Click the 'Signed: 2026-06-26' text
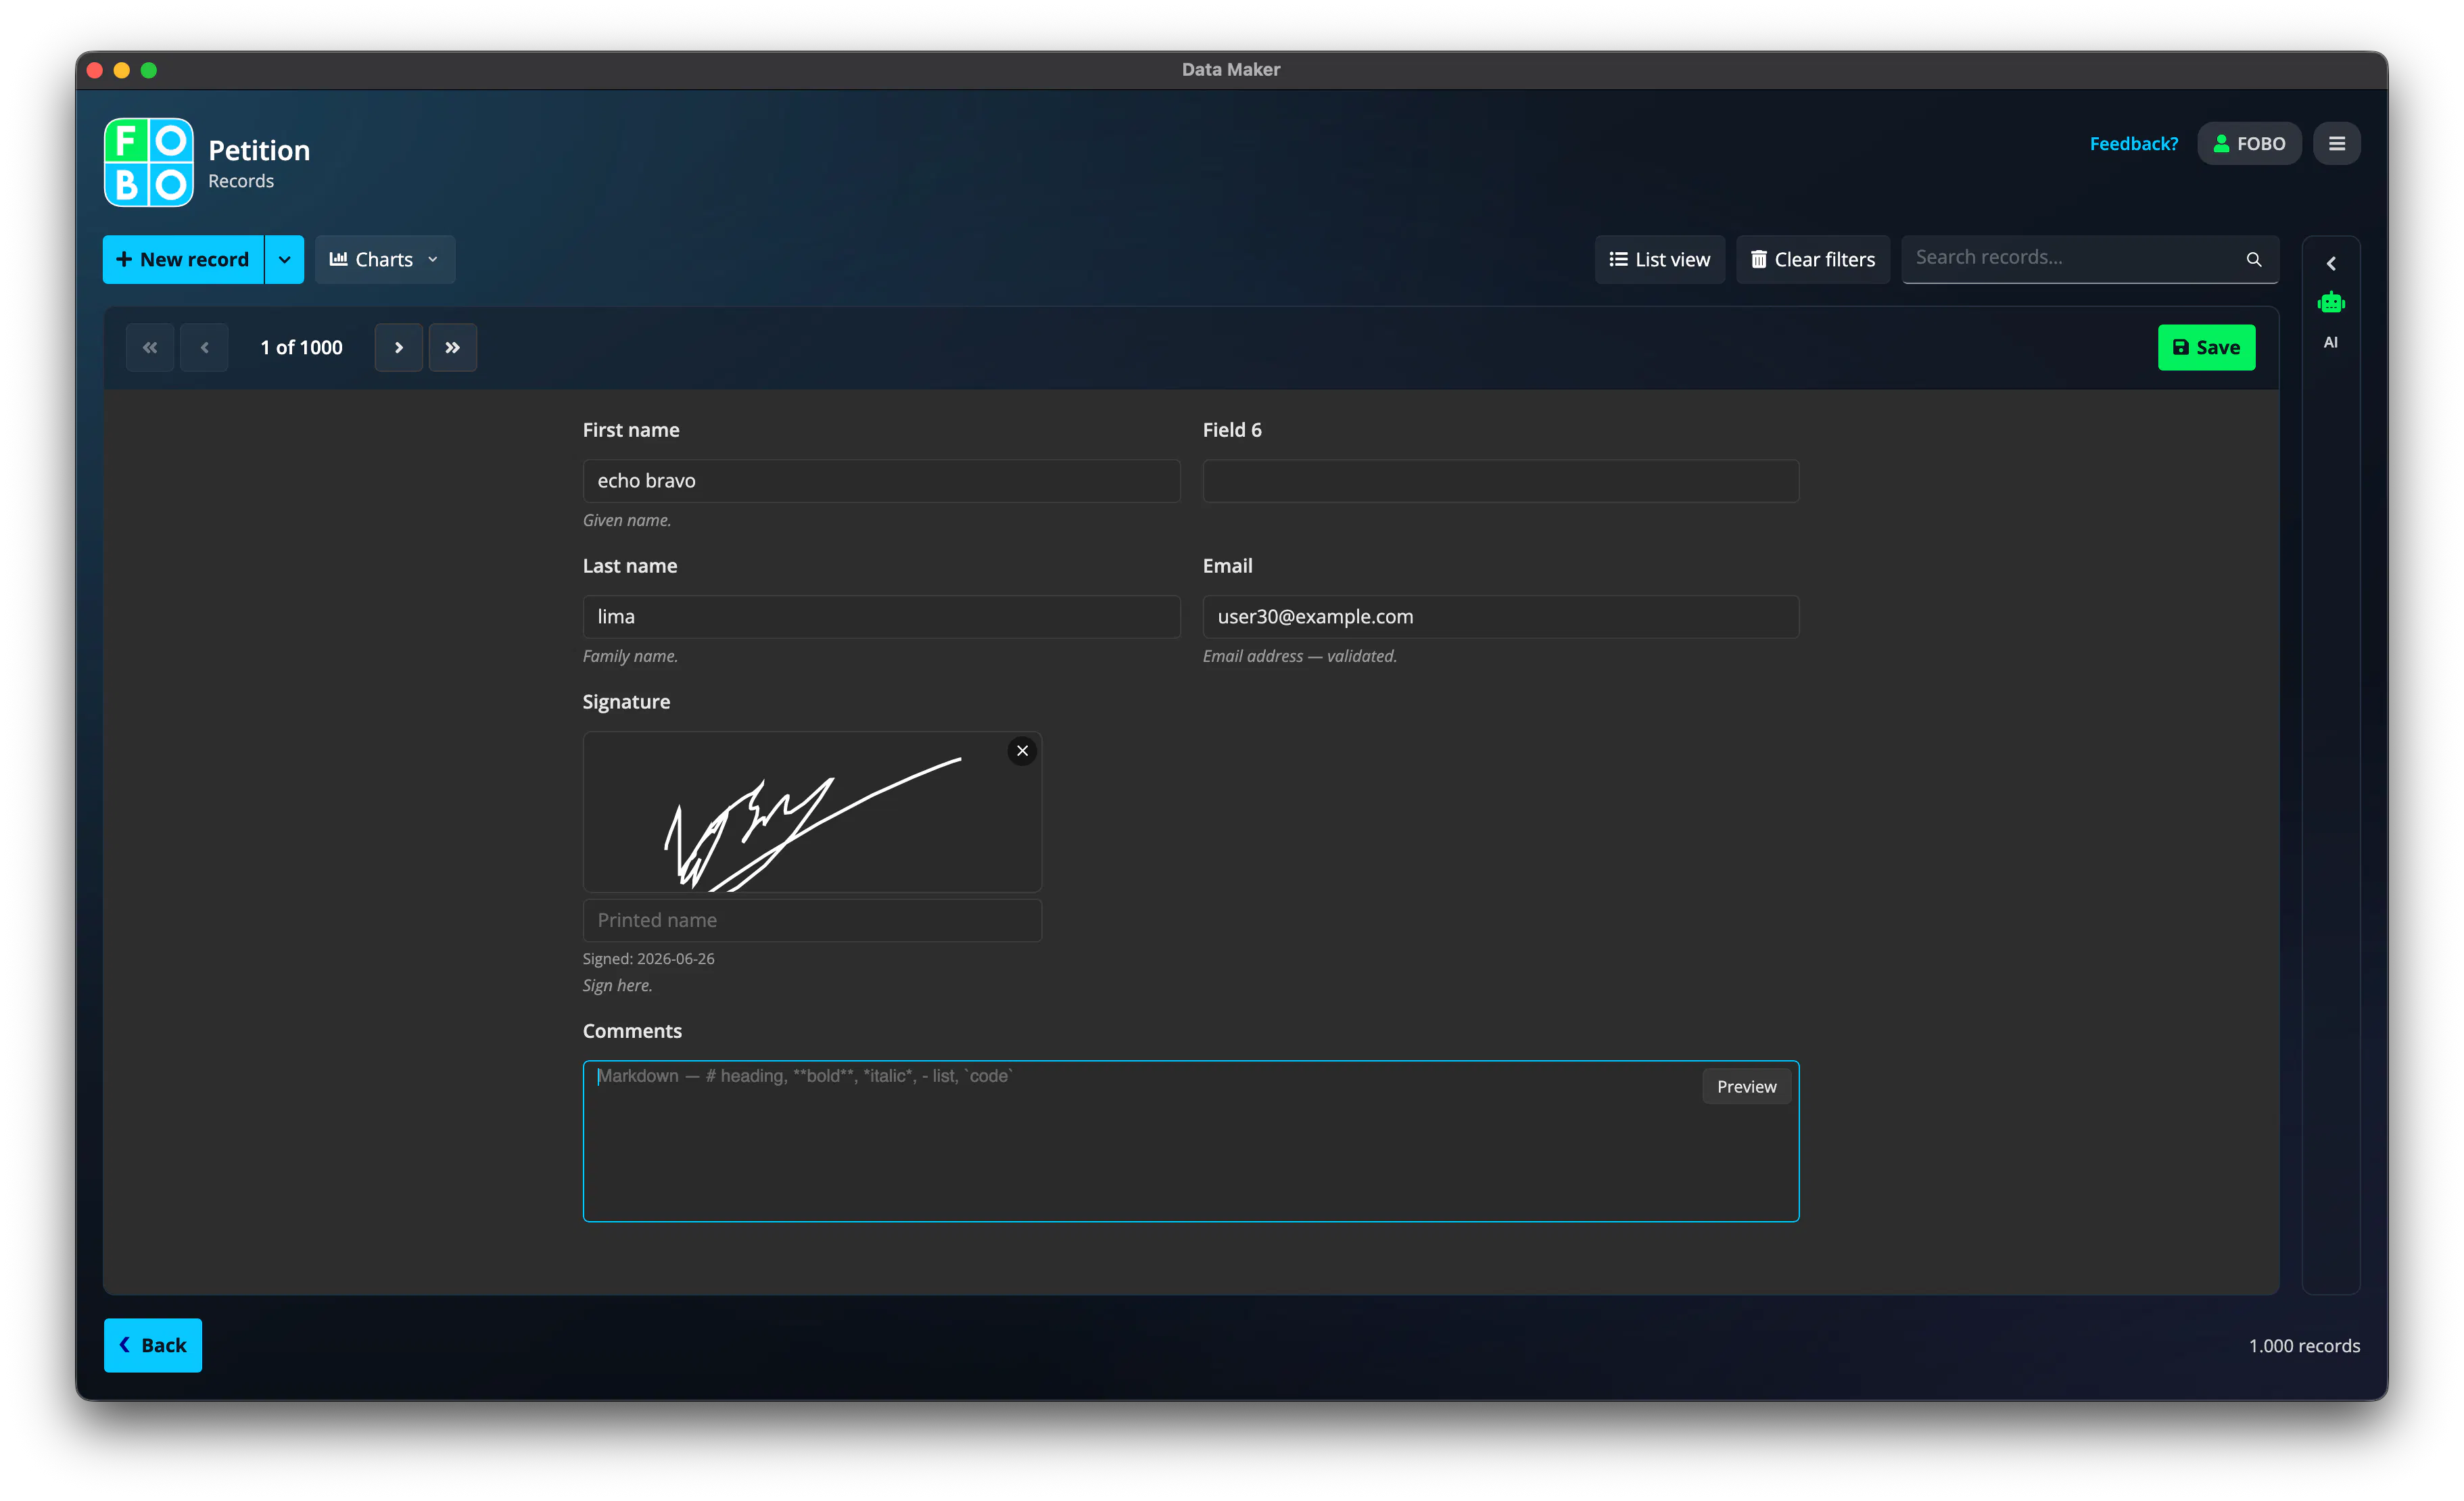 (648, 958)
